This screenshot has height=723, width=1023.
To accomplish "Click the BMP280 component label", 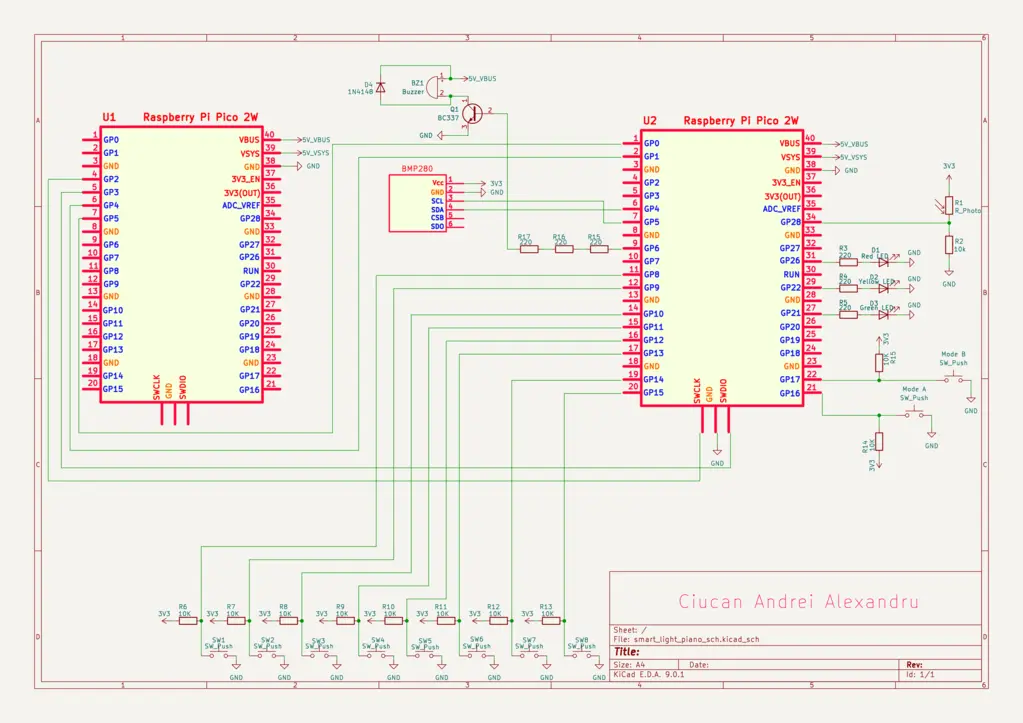I will point(417,168).
